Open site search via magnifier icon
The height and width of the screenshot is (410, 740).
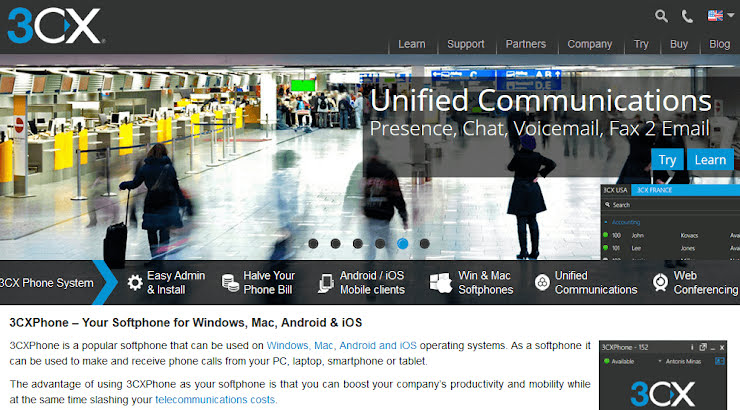click(x=661, y=16)
